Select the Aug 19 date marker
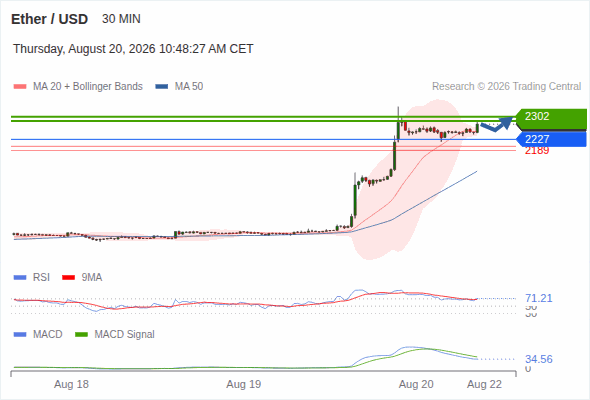The image size is (590, 400). point(243,384)
